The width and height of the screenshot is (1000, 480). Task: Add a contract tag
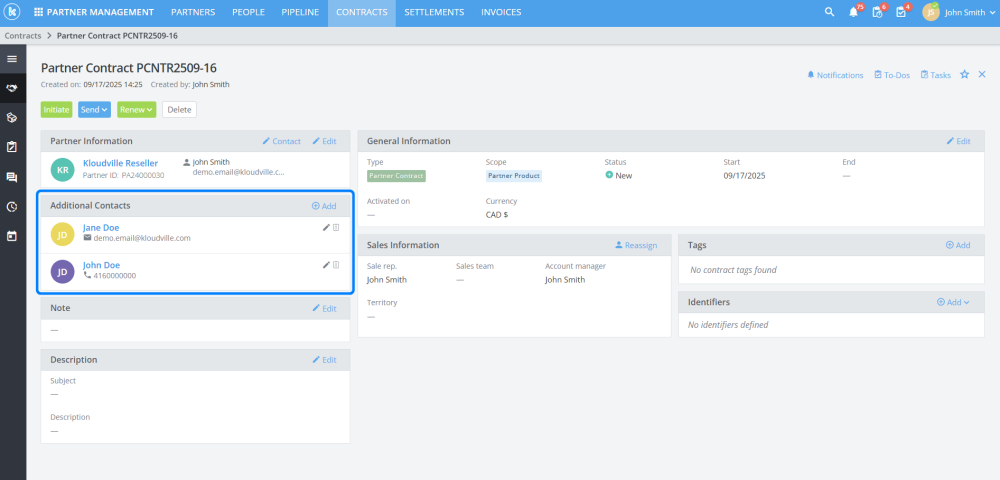(957, 245)
